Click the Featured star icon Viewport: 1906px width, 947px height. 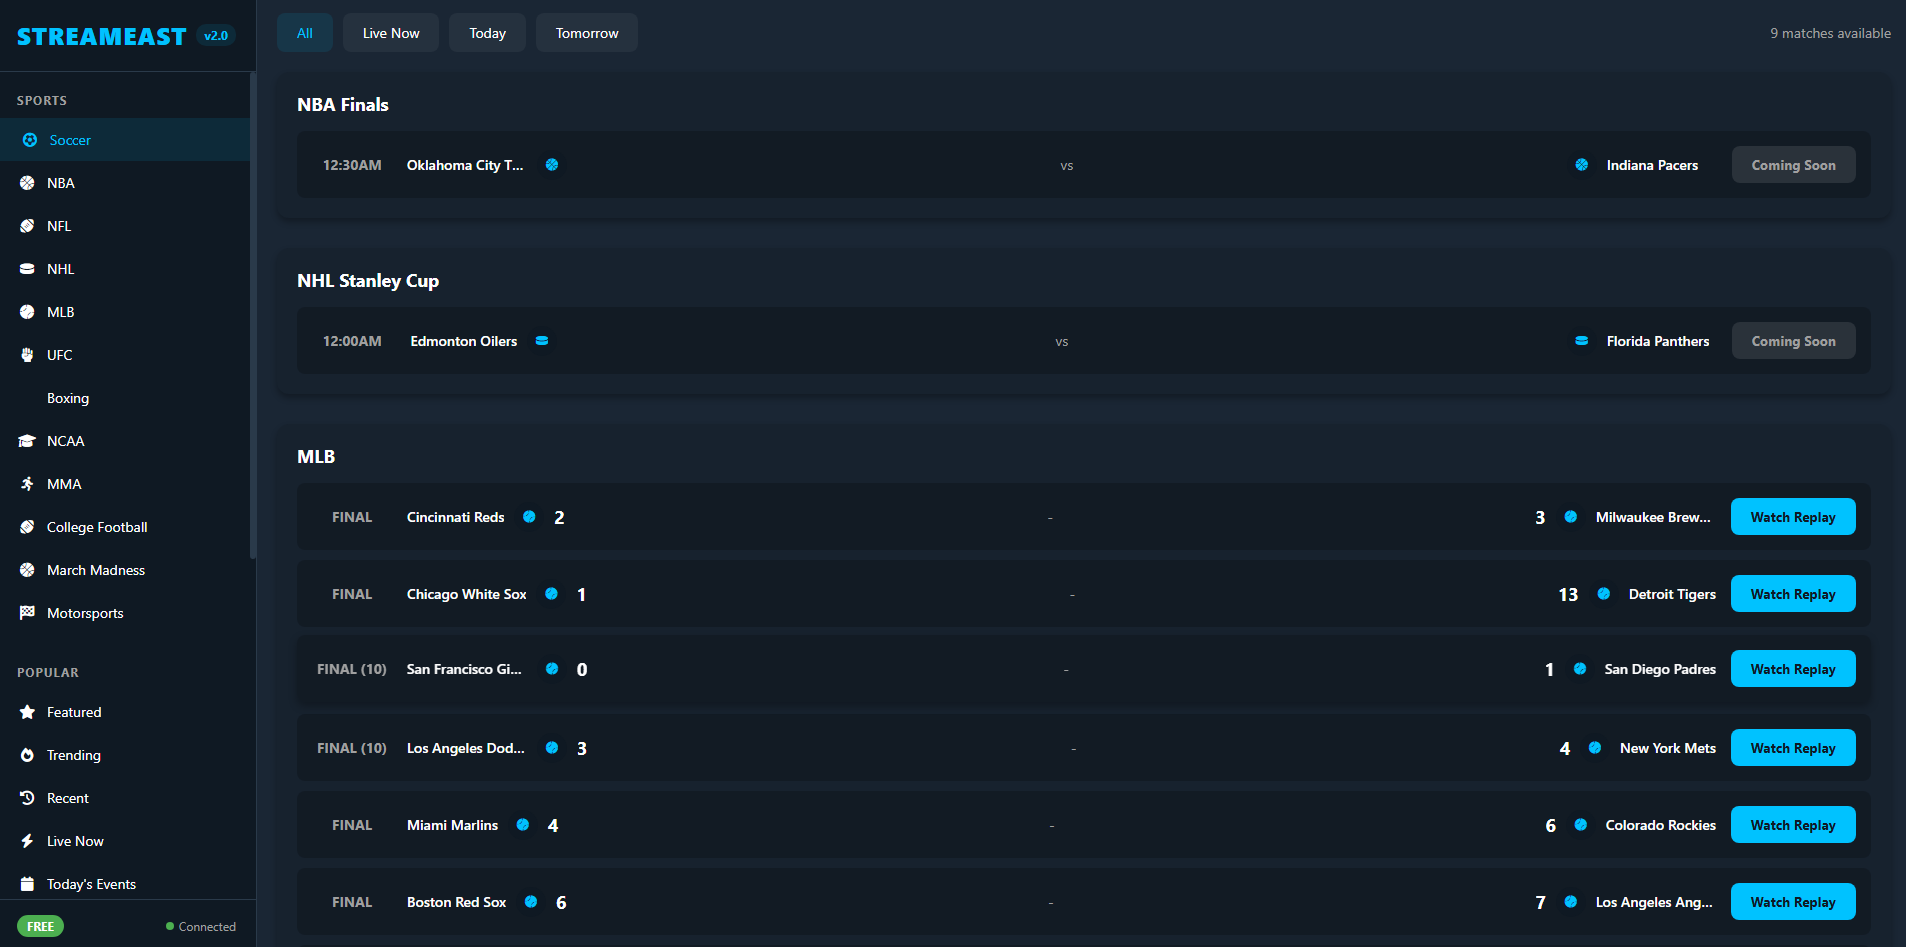click(x=27, y=712)
